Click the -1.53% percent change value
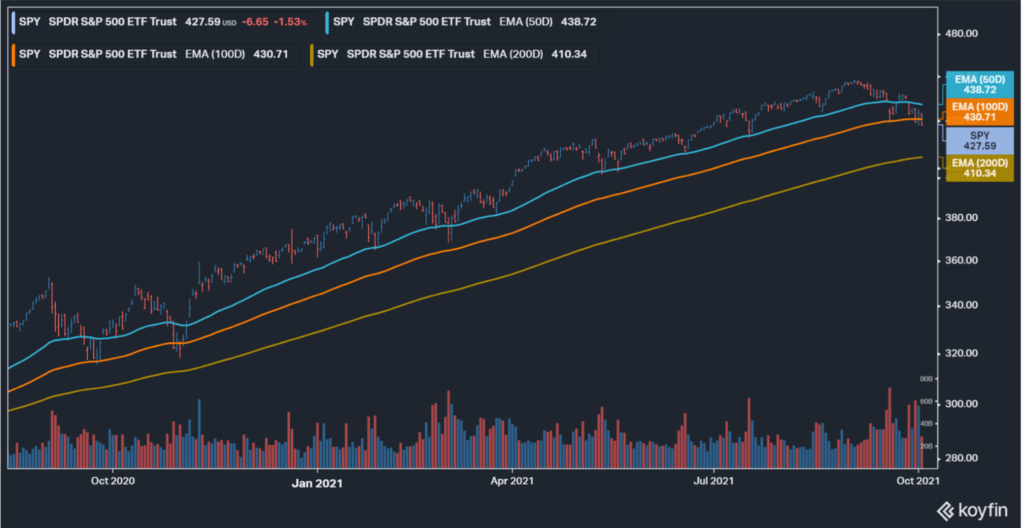Viewport: 1024px width, 528px height. [x=291, y=22]
